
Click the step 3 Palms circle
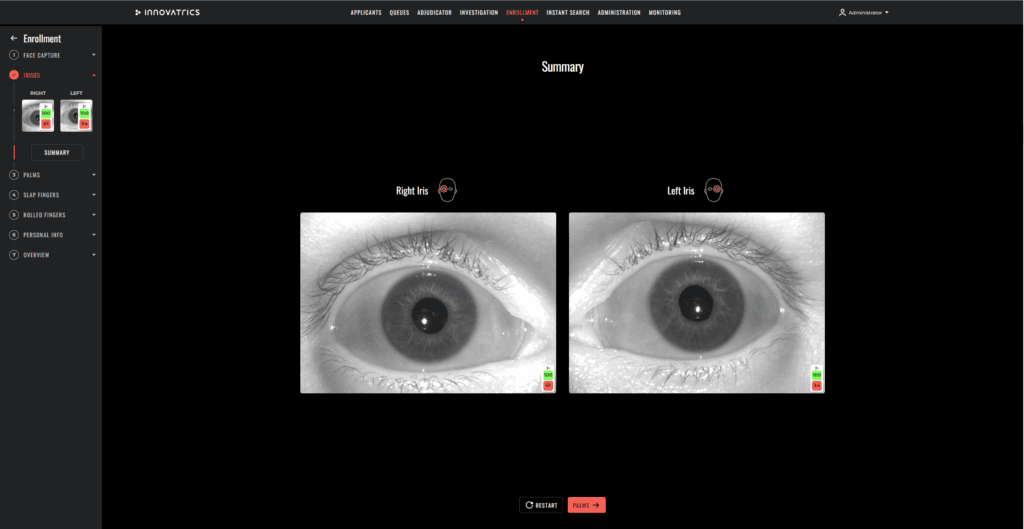14,175
